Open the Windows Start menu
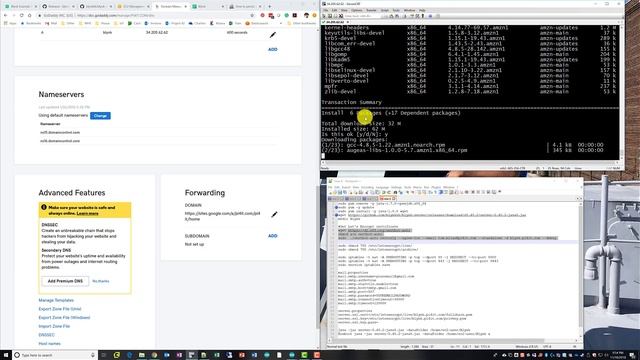Viewport: 640px width, 360px height. click(5, 355)
